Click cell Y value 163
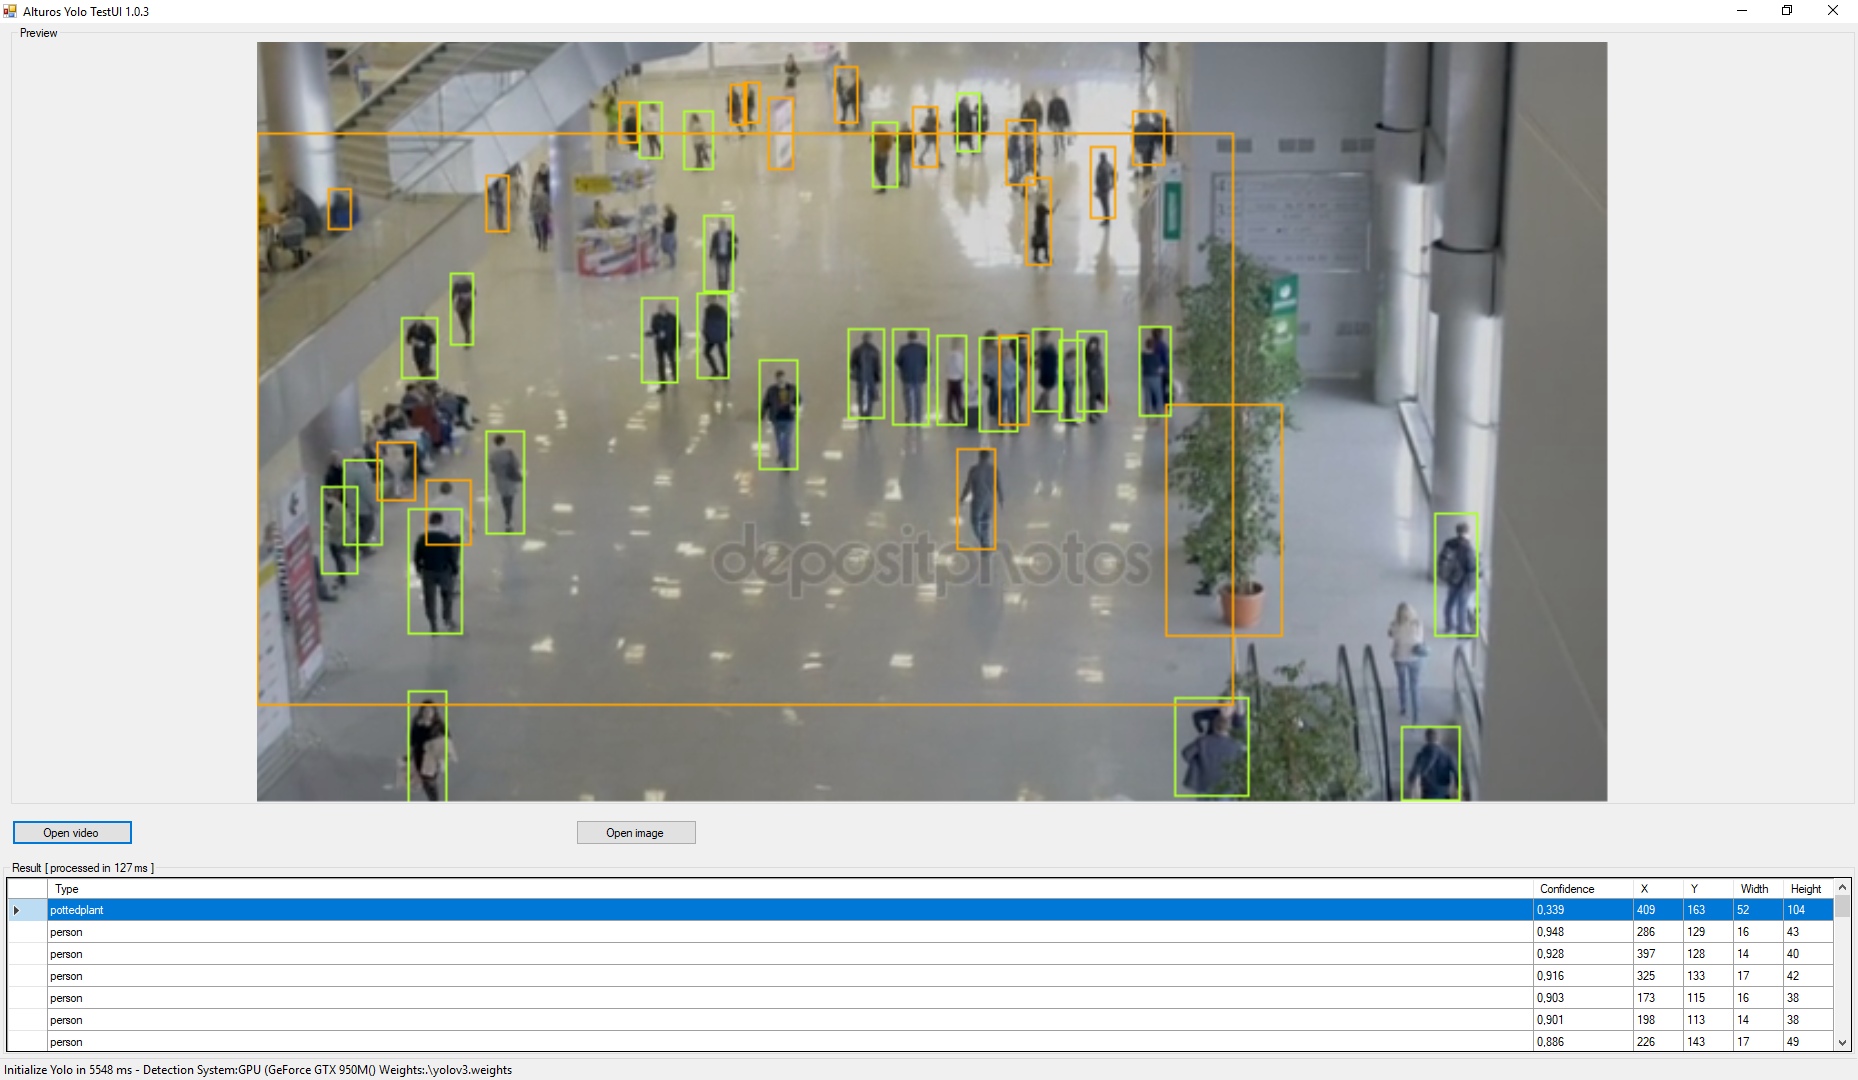Screen dimensions: 1858x1080 1708,910
